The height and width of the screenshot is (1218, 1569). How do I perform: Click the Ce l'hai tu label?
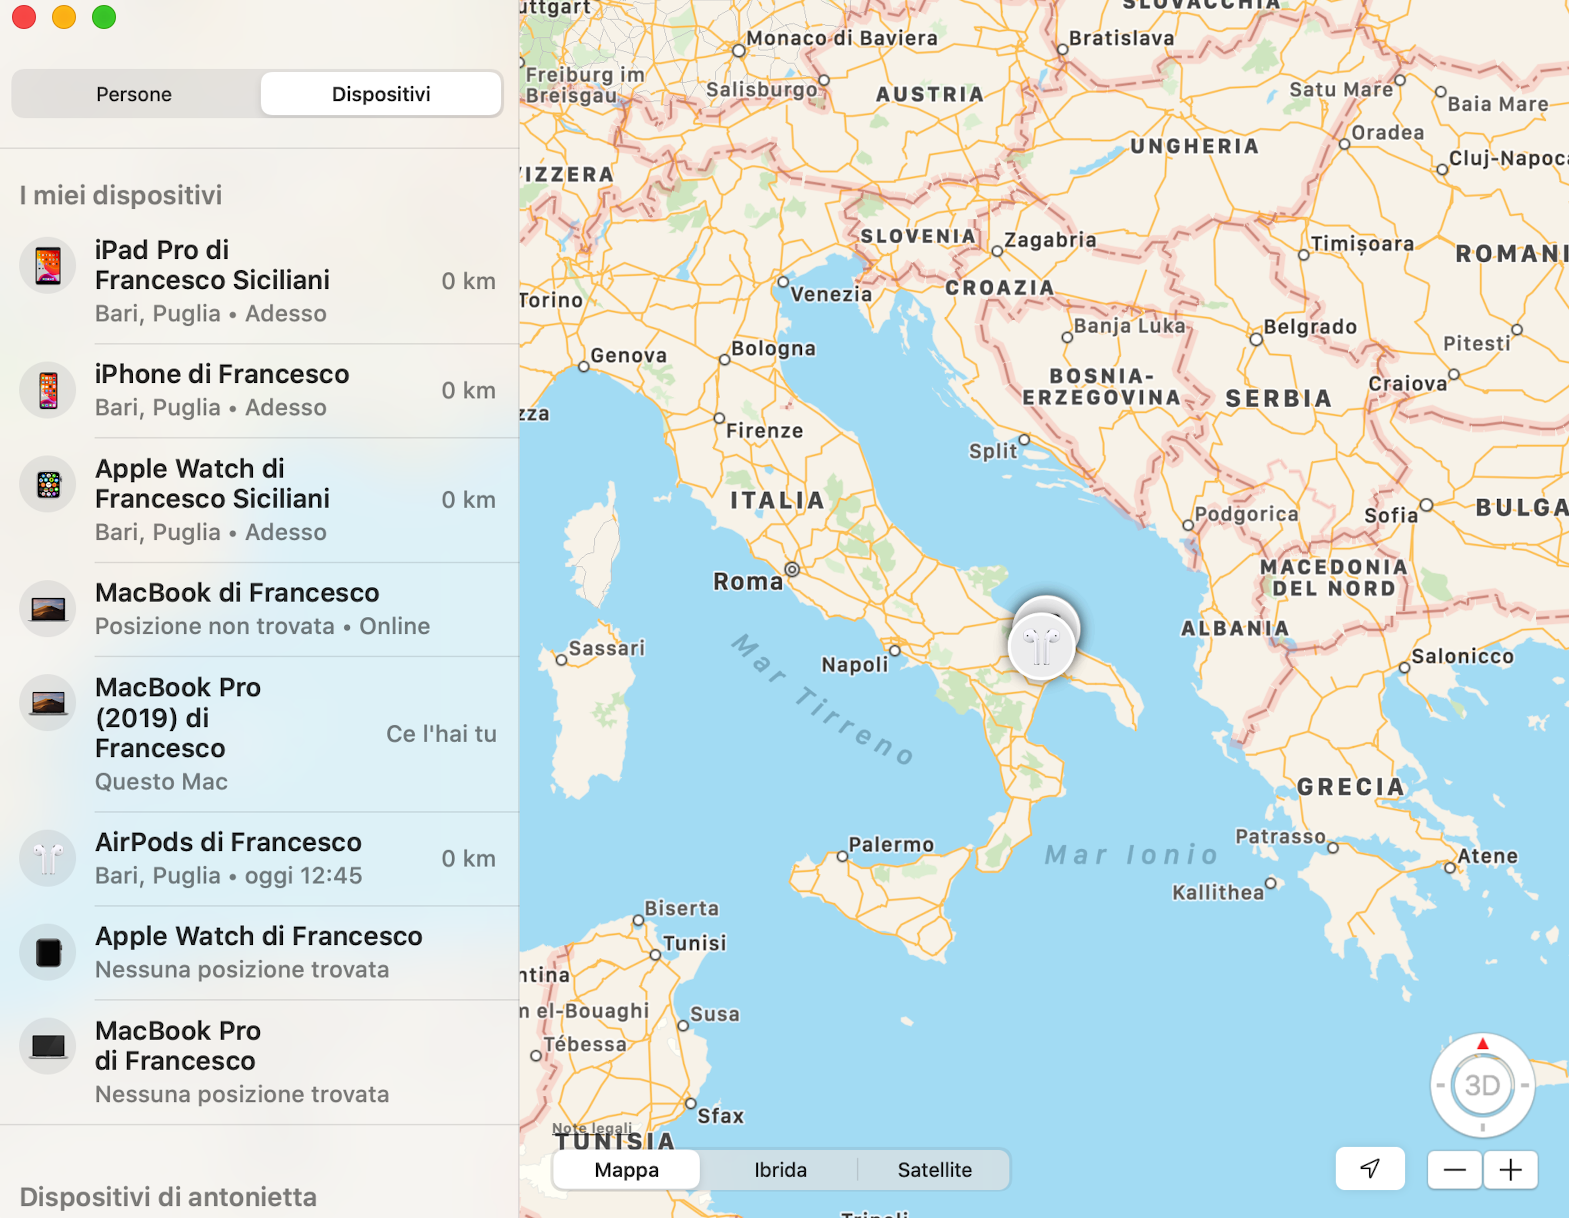[441, 734]
